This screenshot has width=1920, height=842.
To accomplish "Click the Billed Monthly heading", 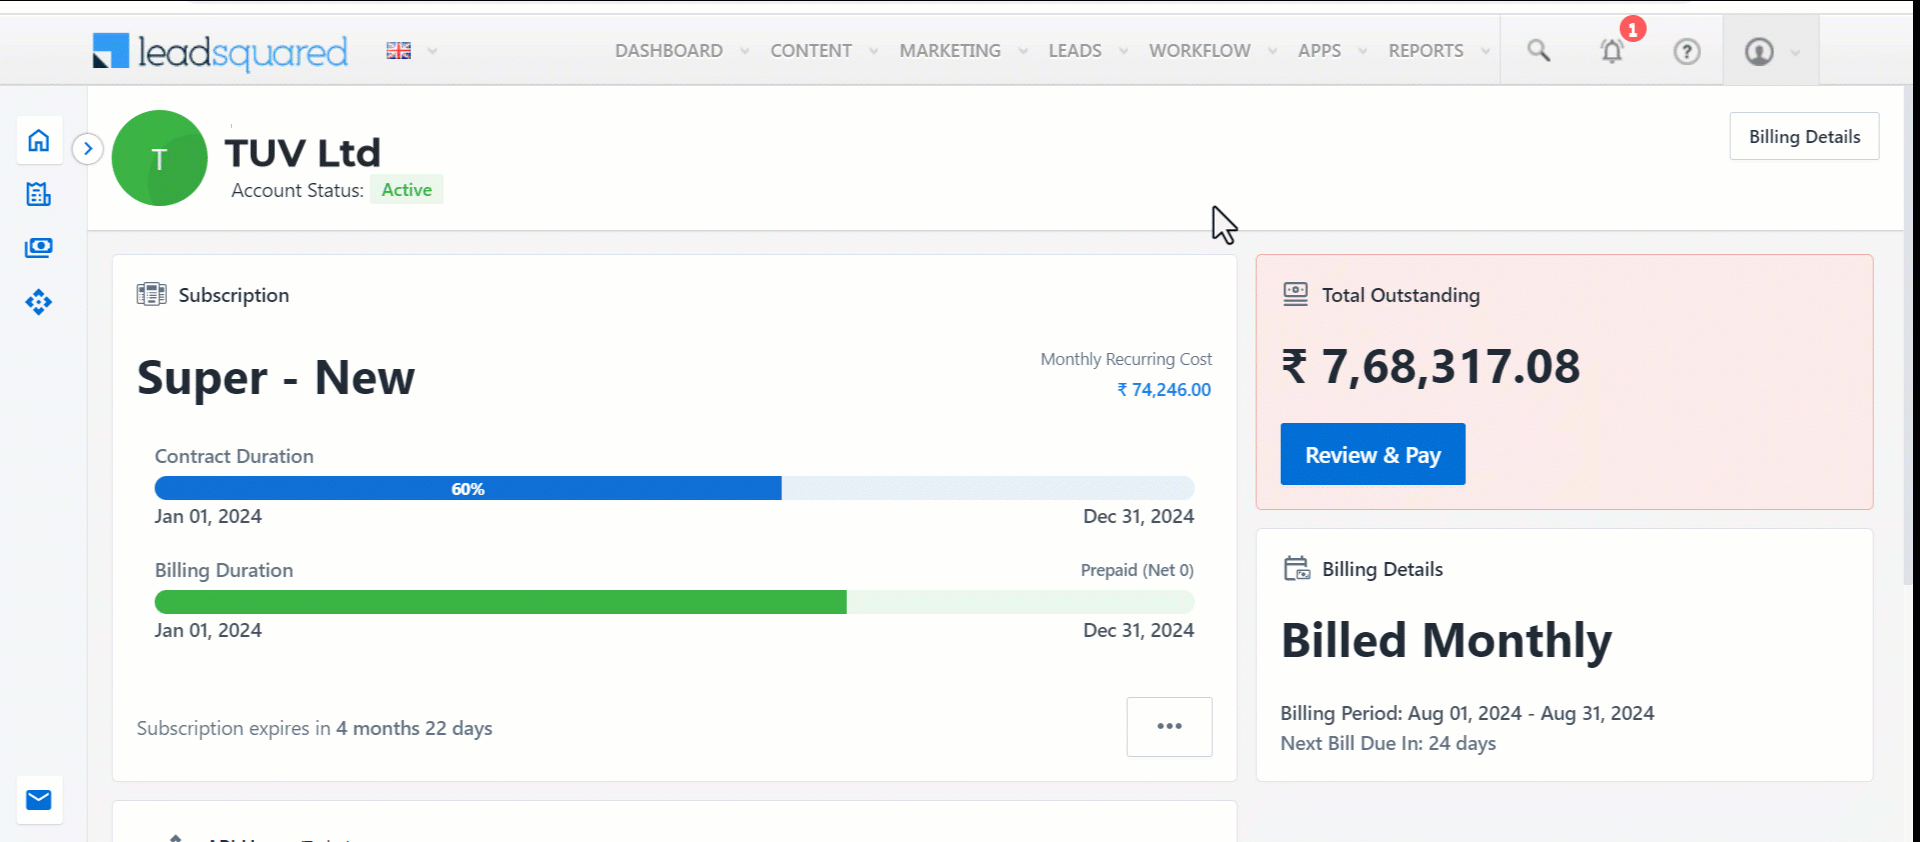I will [x=1446, y=640].
